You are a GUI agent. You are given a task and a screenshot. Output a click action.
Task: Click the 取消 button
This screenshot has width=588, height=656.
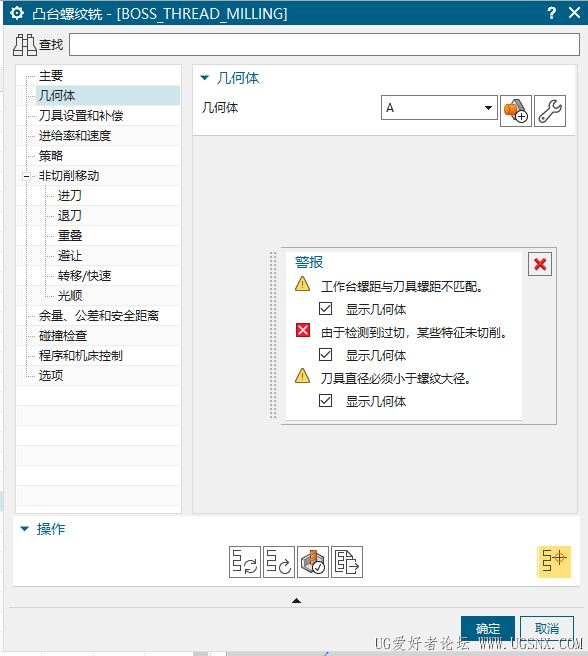tap(547, 628)
